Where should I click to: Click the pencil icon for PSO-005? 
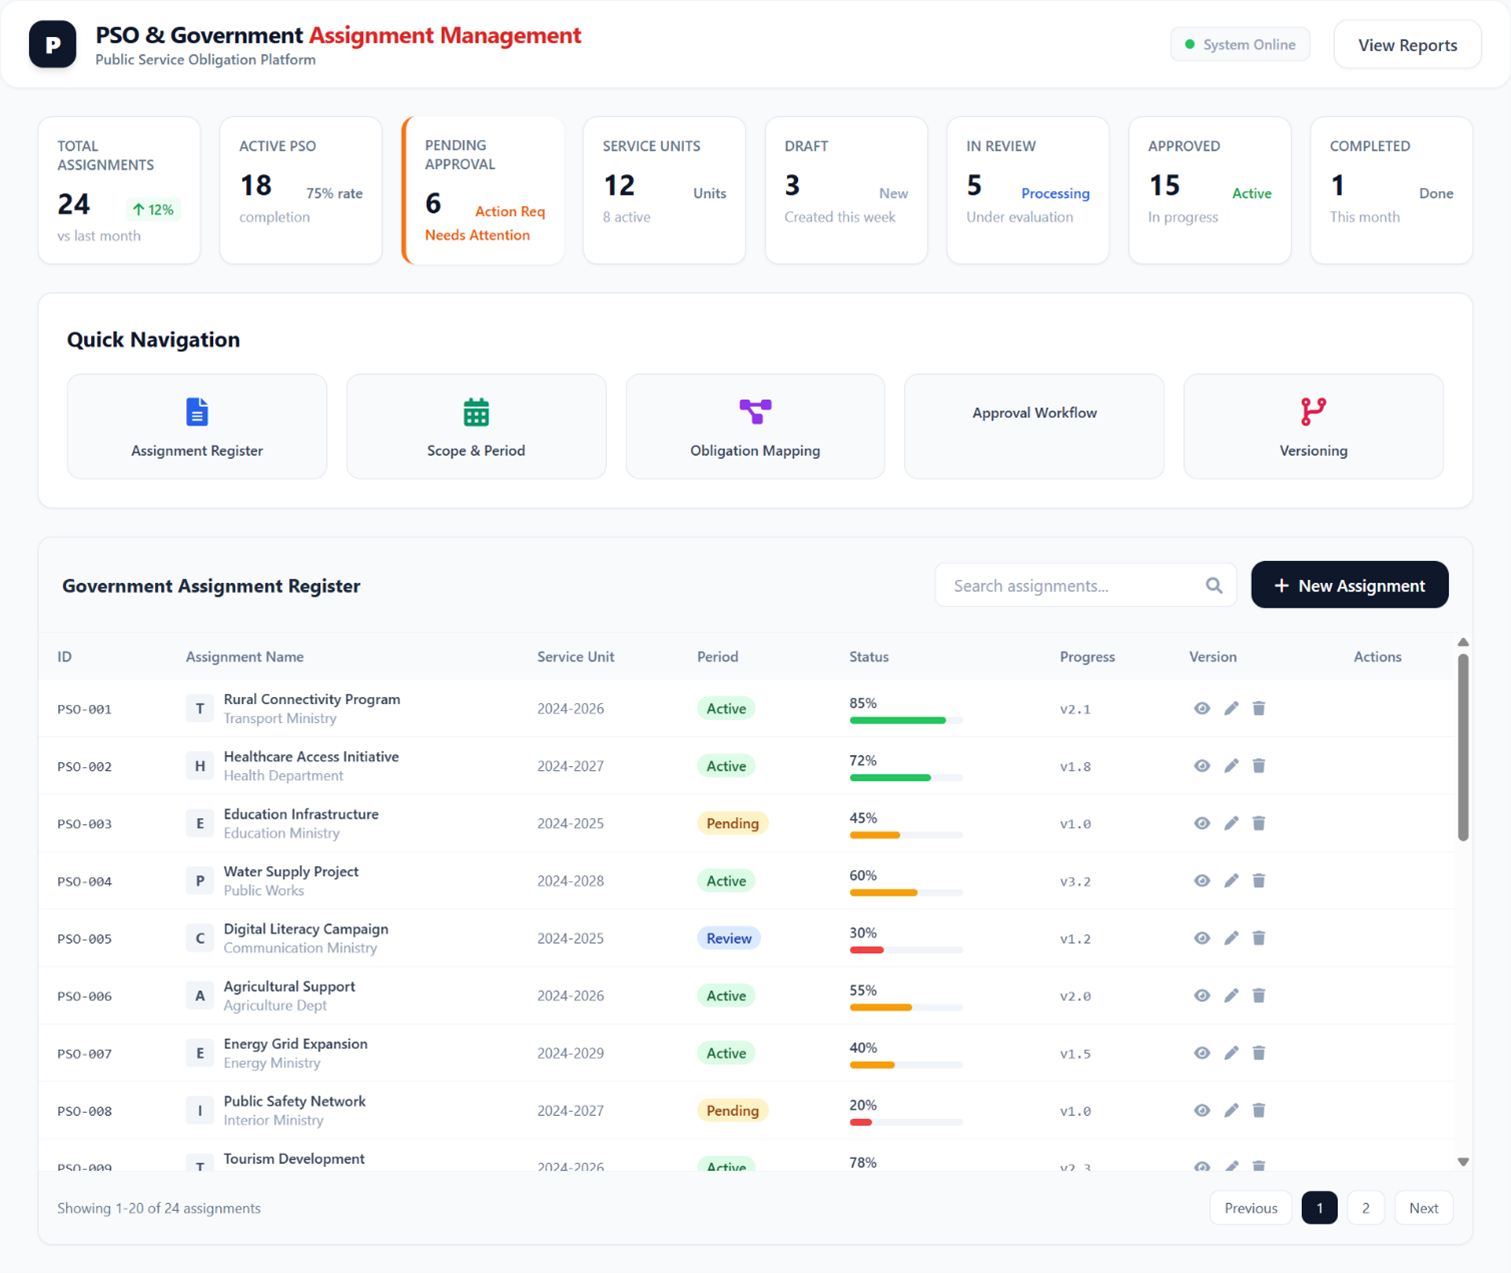point(1231,939)
